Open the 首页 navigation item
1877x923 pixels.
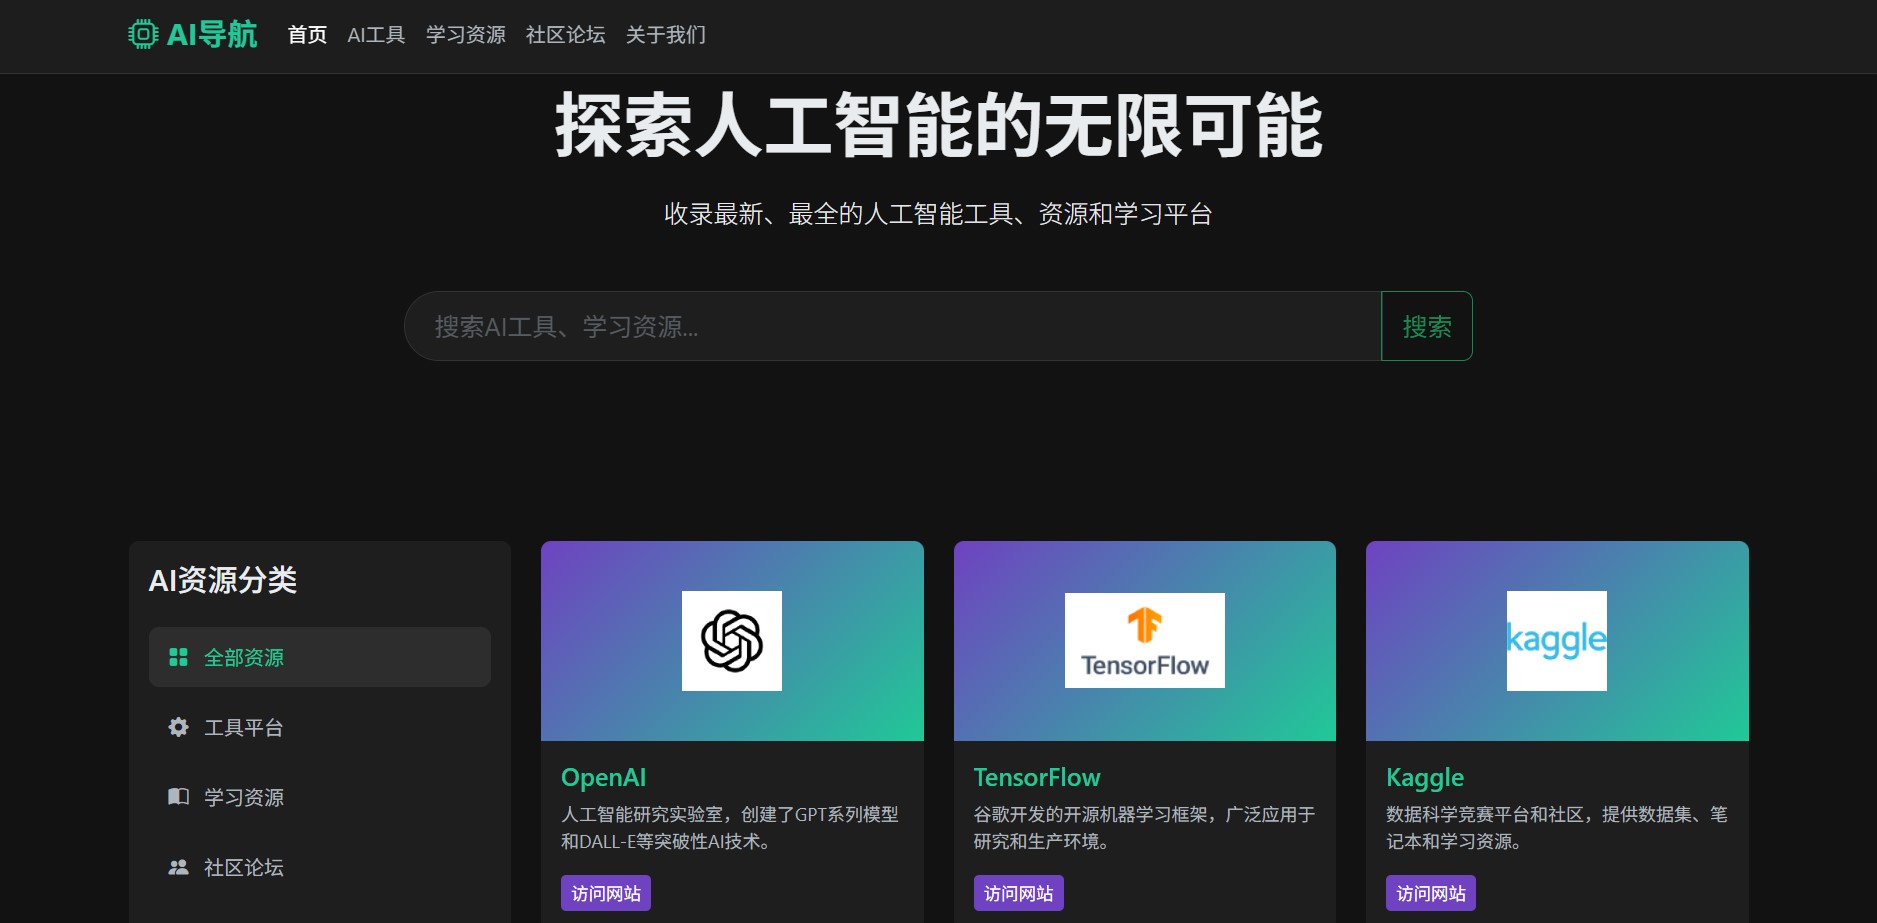[307, 35]
